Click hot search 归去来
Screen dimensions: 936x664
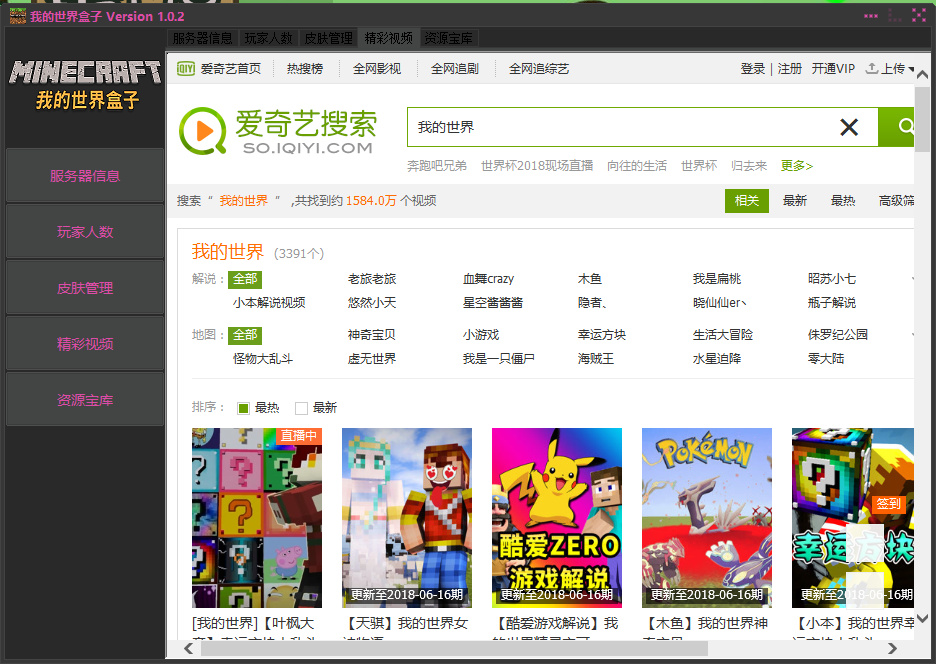tap(749, 165)
